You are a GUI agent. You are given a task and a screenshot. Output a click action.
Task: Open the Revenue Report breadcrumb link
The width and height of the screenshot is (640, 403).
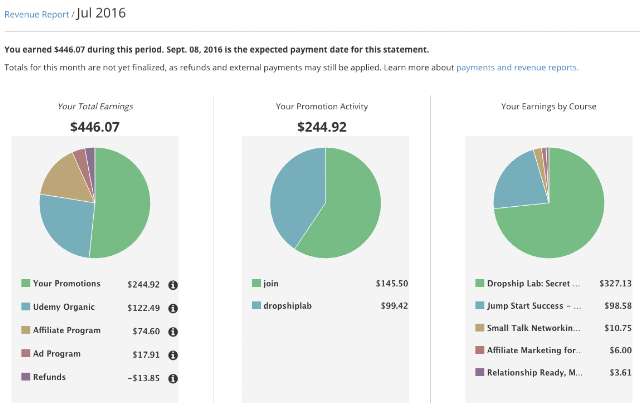[37, 15]
